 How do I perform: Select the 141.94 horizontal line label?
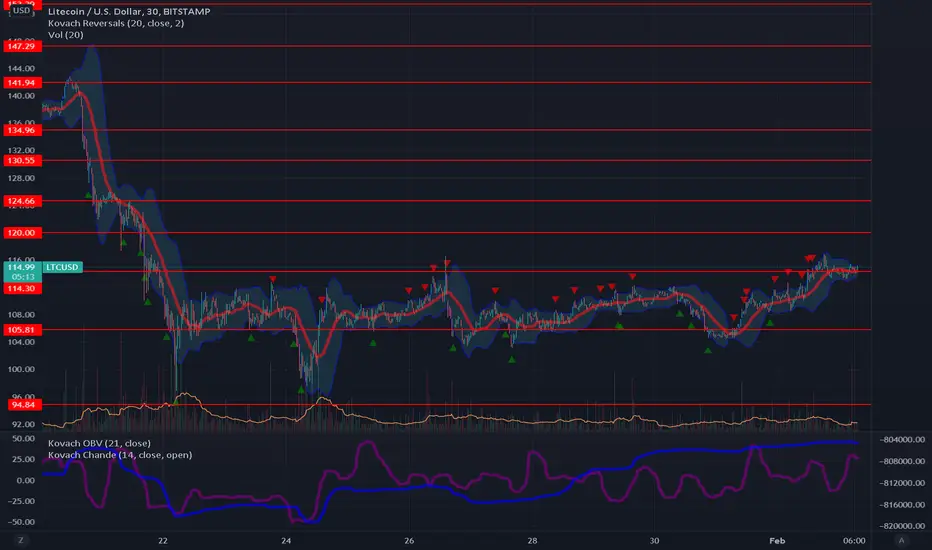click(23, 83)
